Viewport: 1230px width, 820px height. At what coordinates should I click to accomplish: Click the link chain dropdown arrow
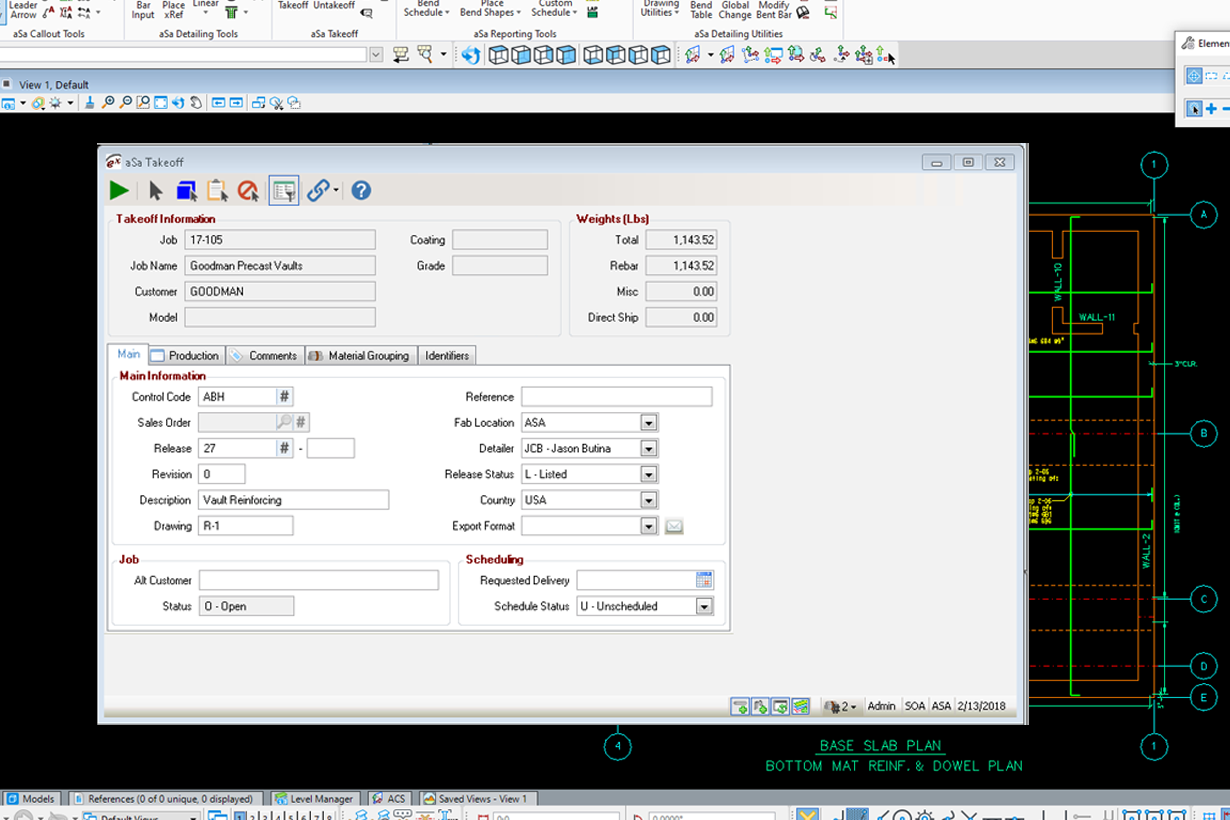tap(336, 190)
